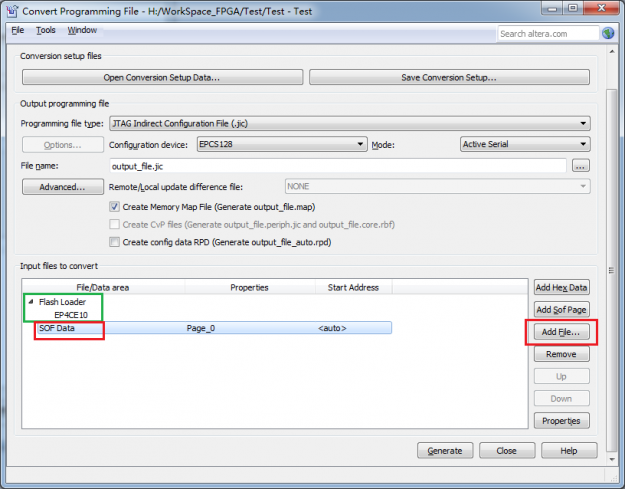Click the file name browse ellipsis button
Screen dimensions: 625x489
(x=580, y=165)
